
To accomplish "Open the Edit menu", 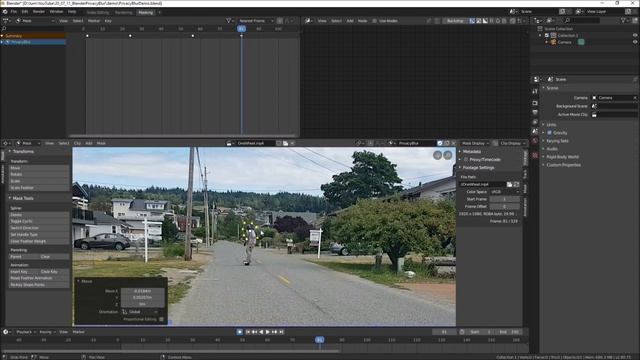I will [25, 12].
